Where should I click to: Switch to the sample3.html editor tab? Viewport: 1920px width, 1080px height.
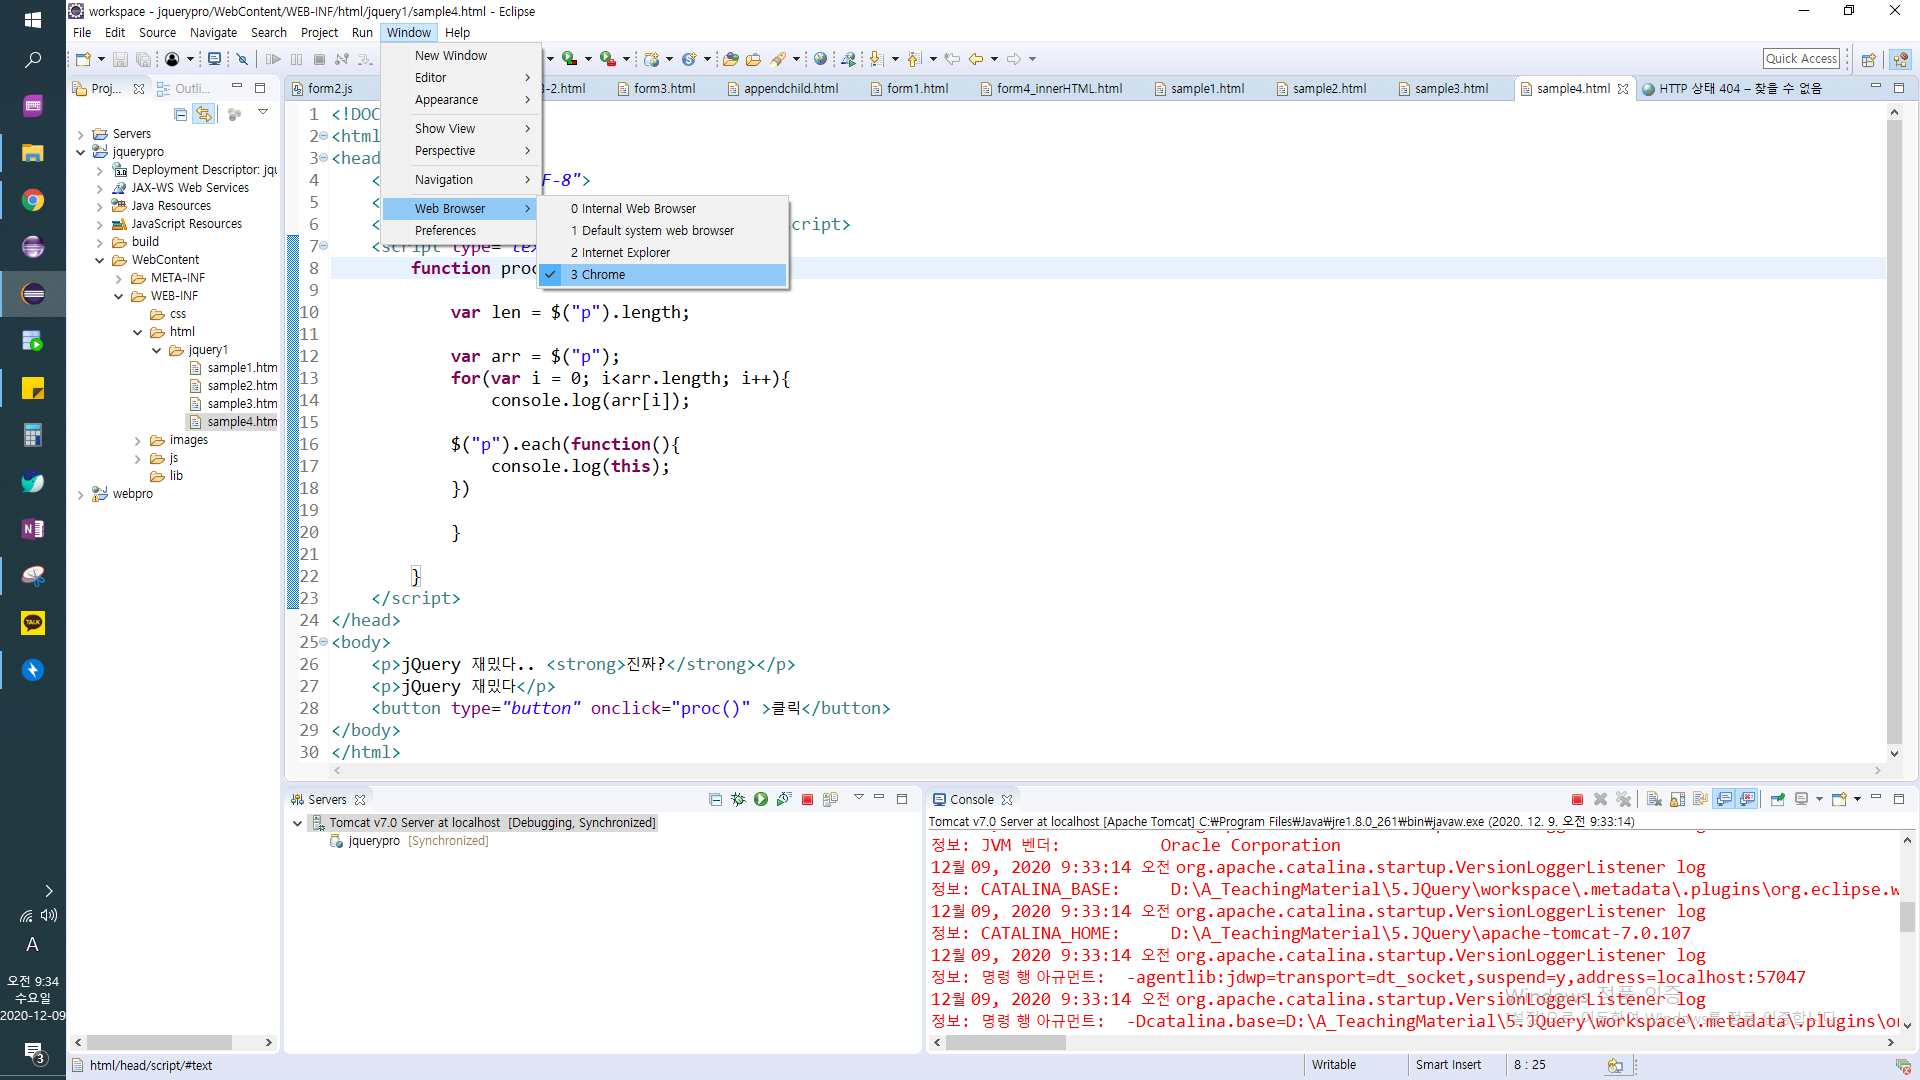tap(1451, 88)
